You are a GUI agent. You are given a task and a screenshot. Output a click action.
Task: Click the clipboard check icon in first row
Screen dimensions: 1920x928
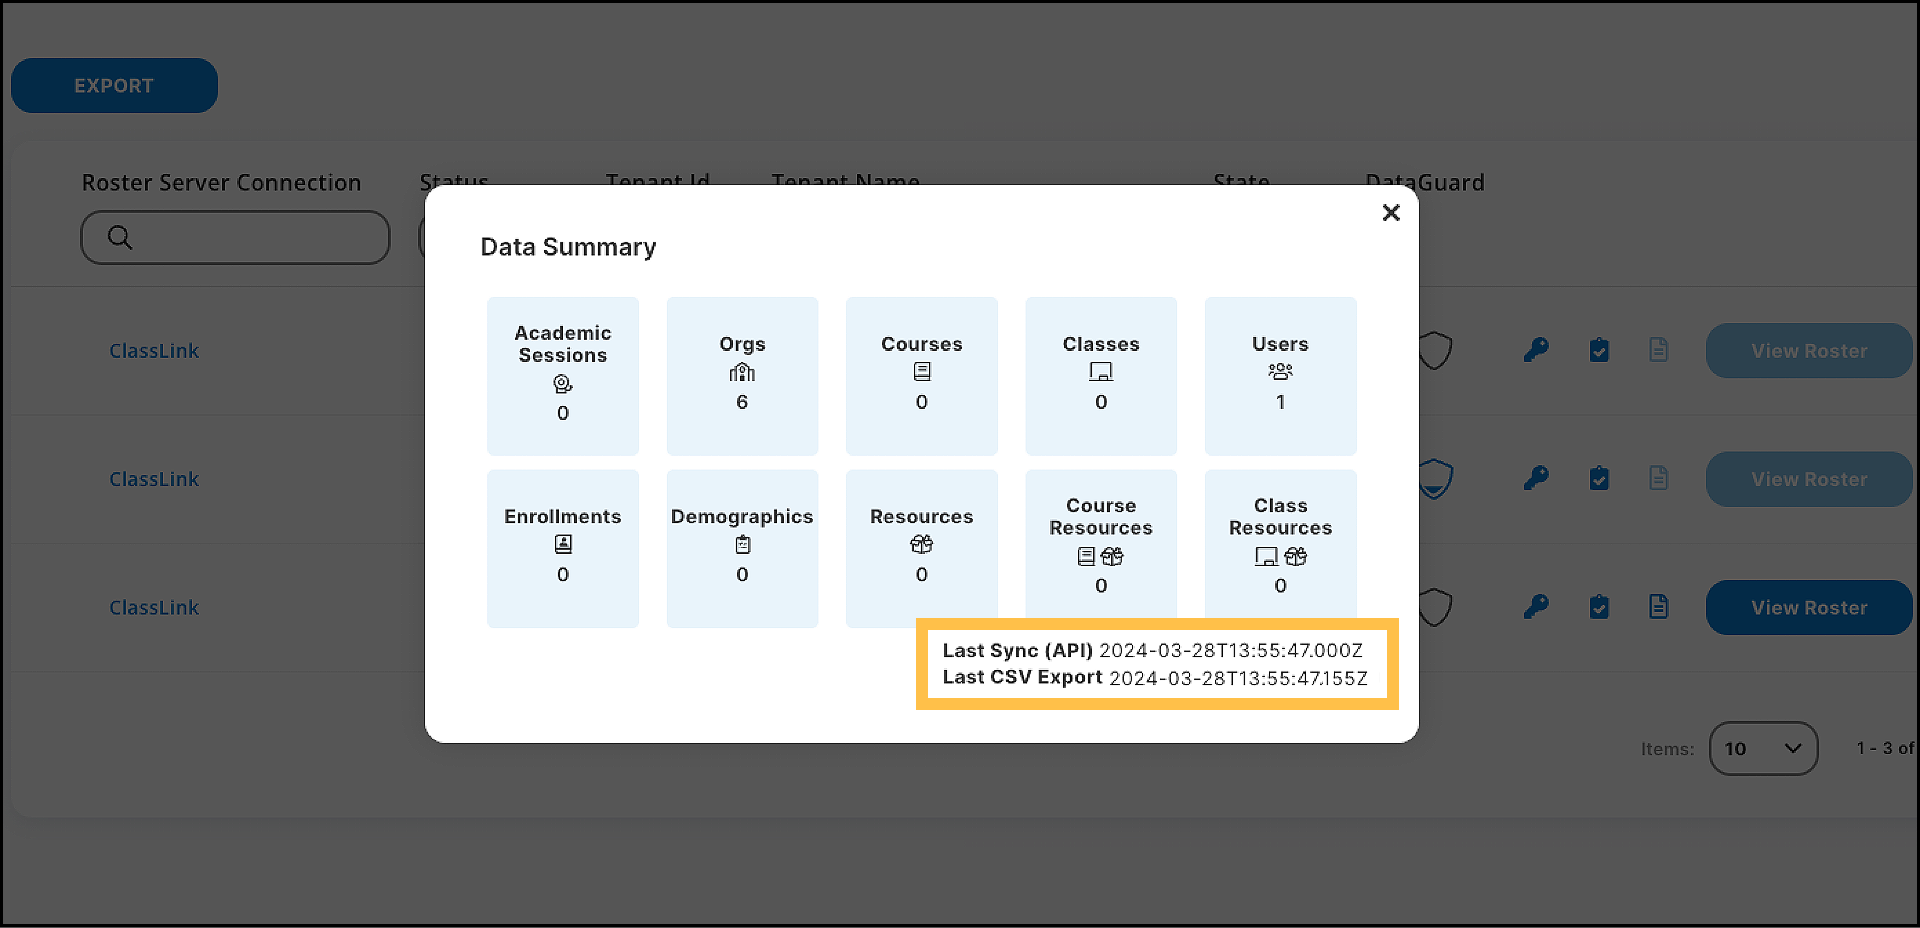click(x=1599, y=350)
